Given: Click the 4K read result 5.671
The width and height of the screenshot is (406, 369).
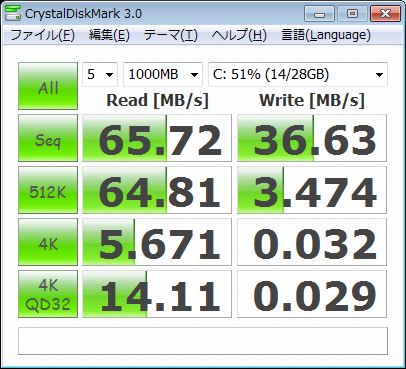Looking at the screenshot, I should pyautogui.click(x=157, y=242).
